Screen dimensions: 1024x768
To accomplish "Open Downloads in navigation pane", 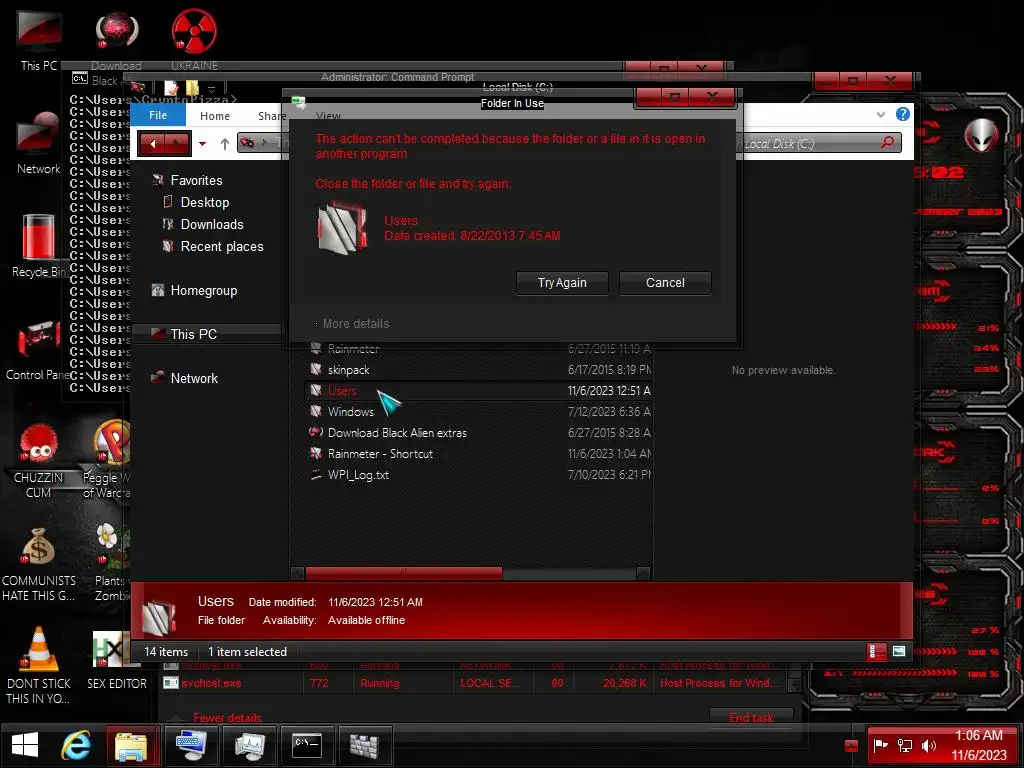I will (x=212, y=225).
